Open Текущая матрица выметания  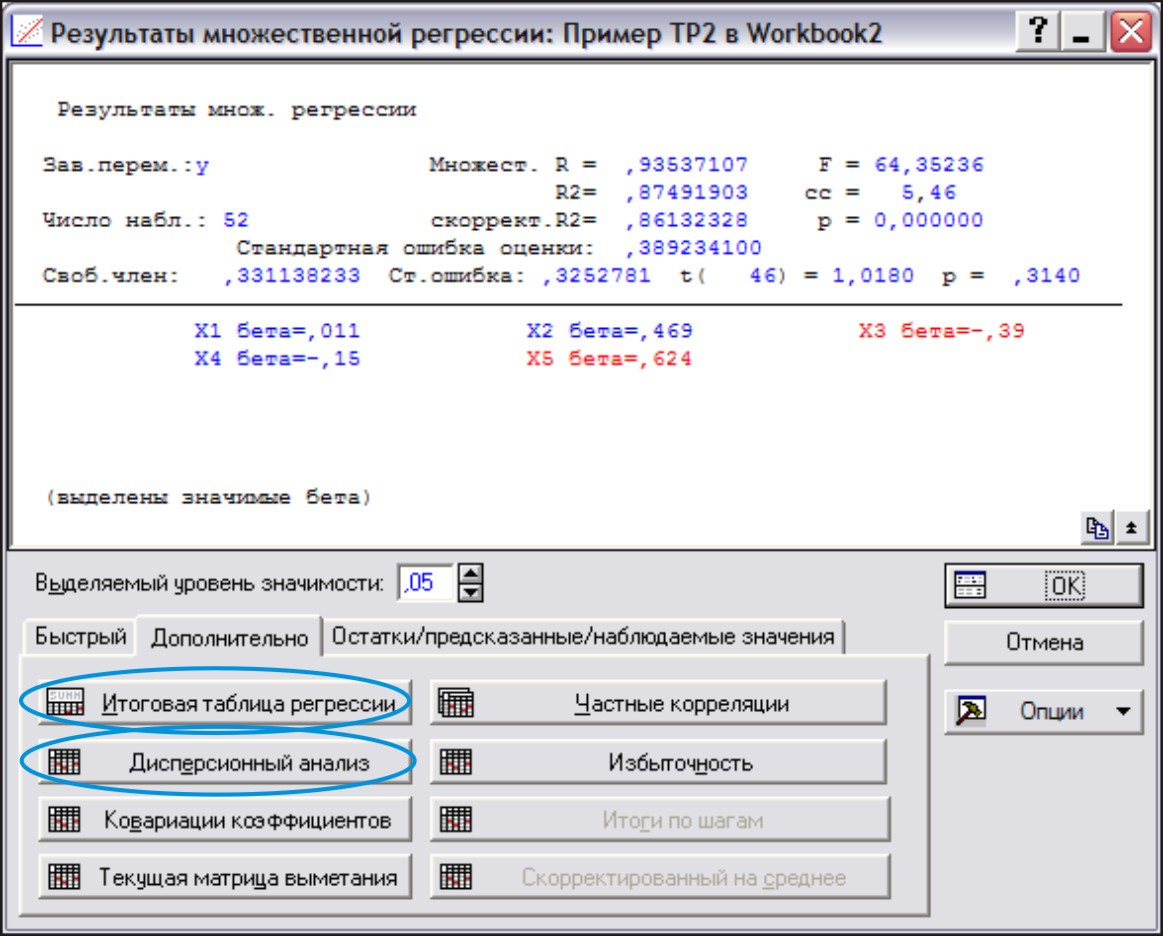(x=225, y=877)
